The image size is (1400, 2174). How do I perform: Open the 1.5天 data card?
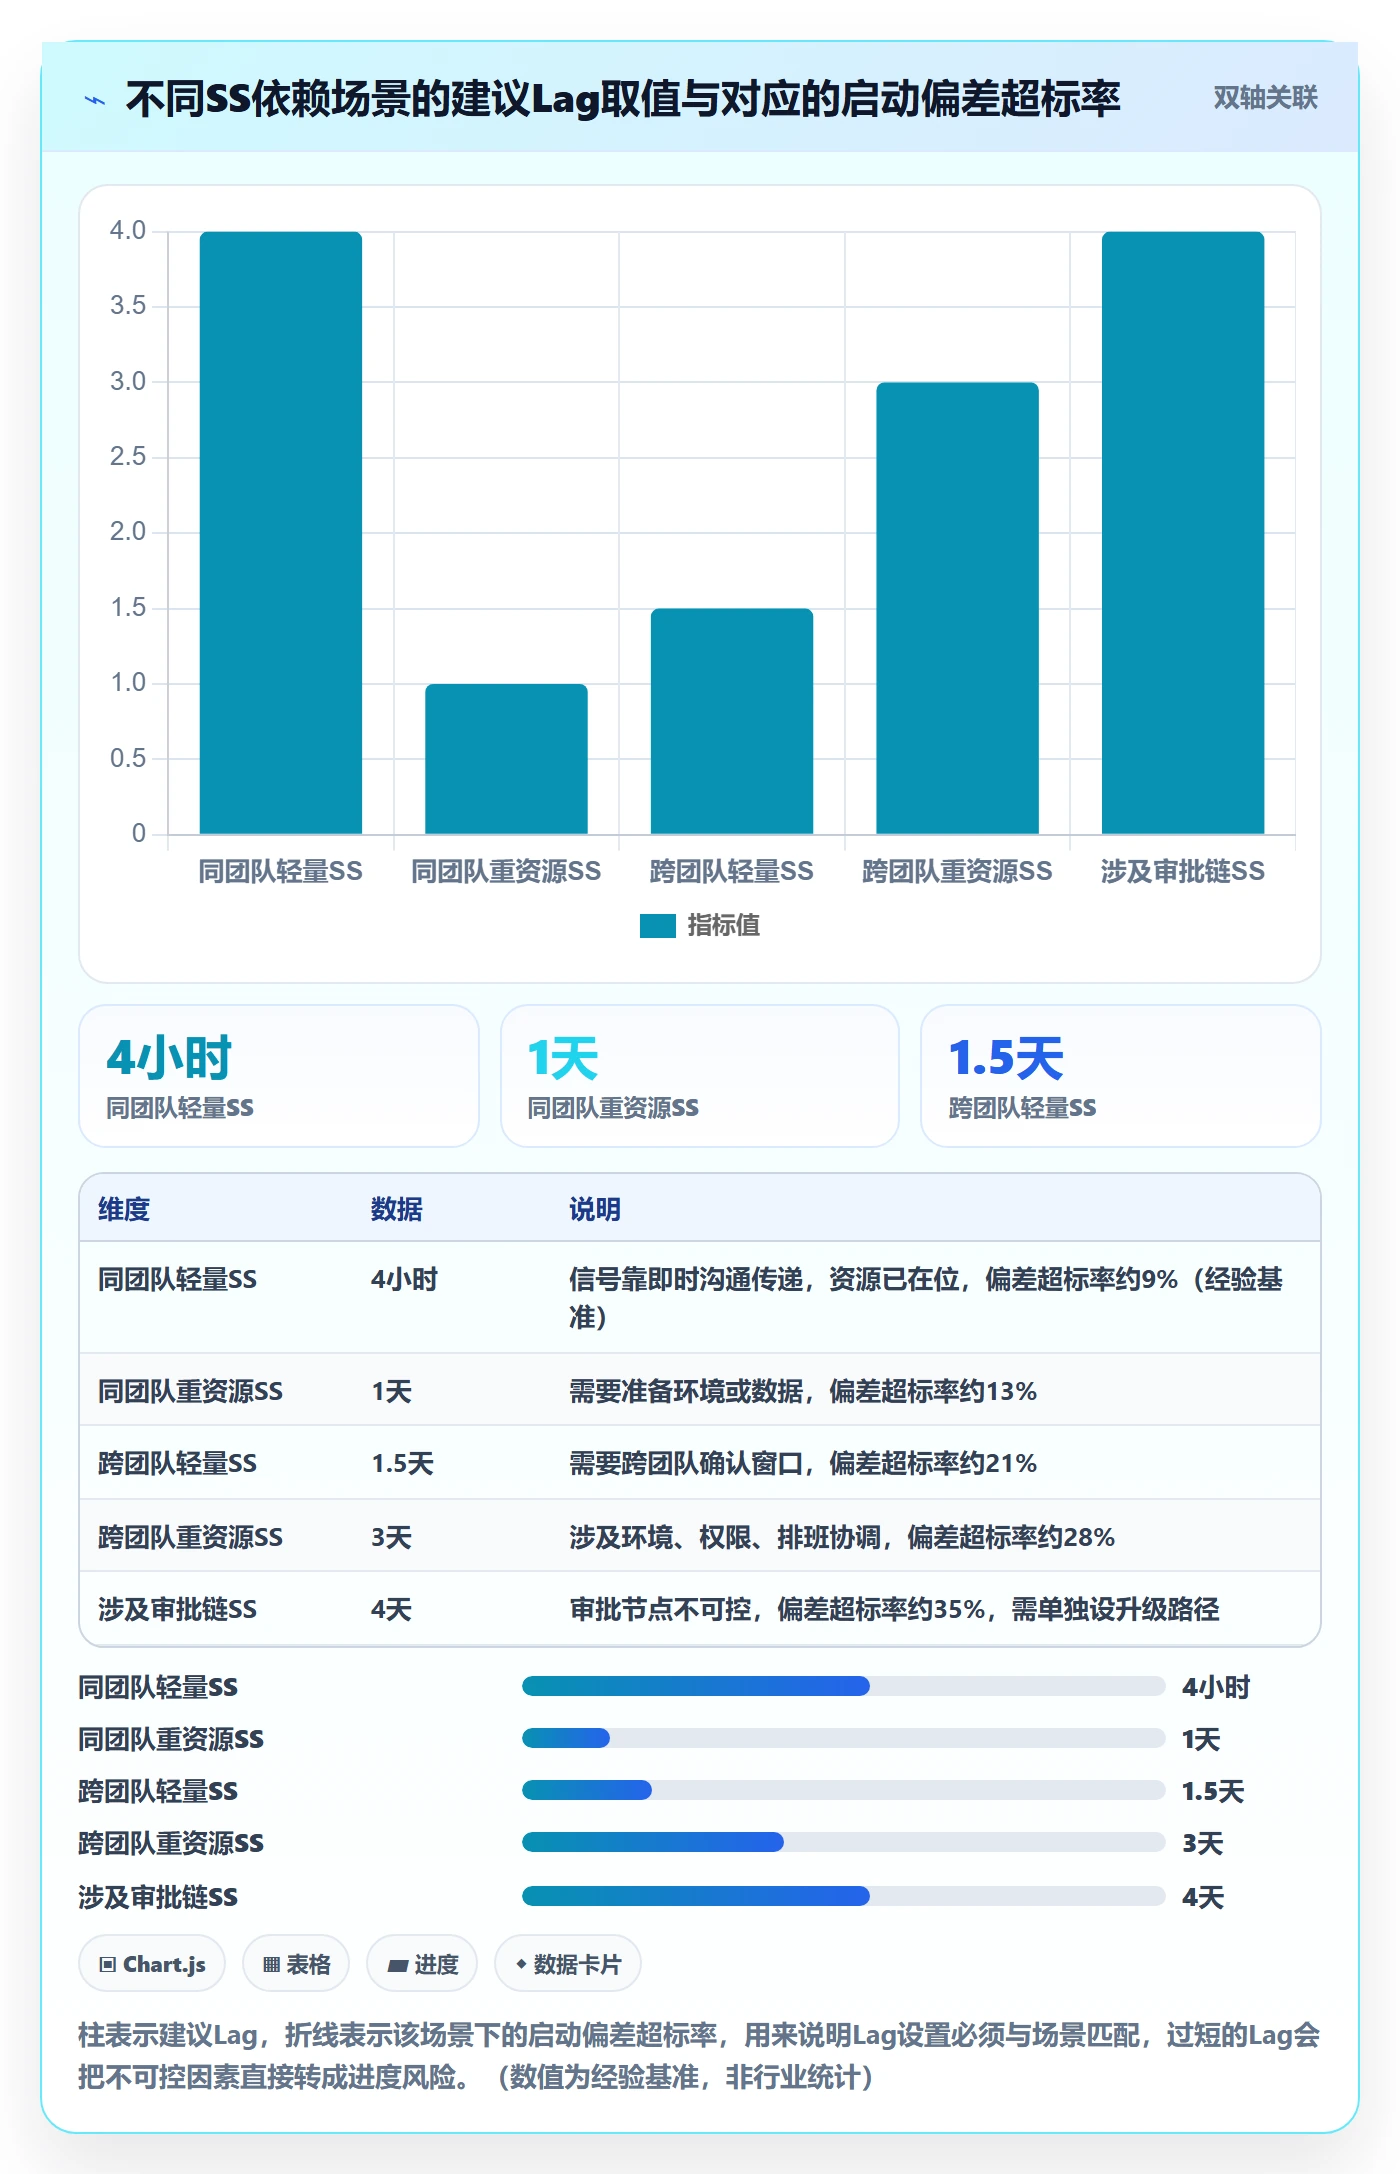point(1121,1076)
